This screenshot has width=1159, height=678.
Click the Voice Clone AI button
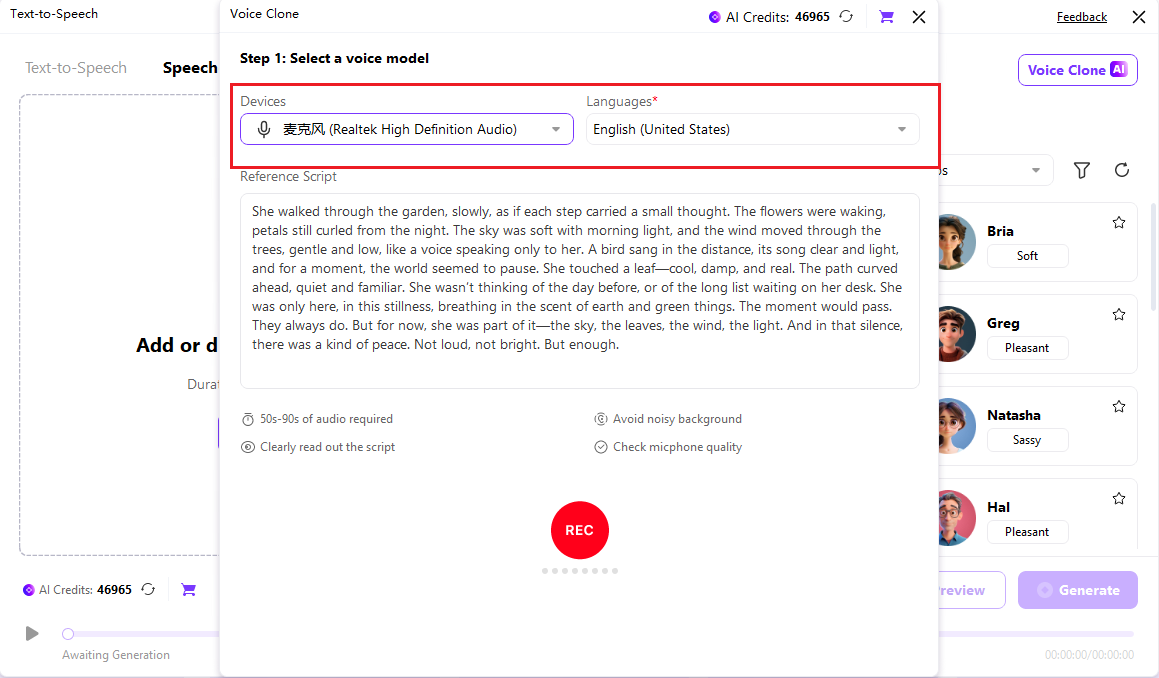tap(1077, 70)
